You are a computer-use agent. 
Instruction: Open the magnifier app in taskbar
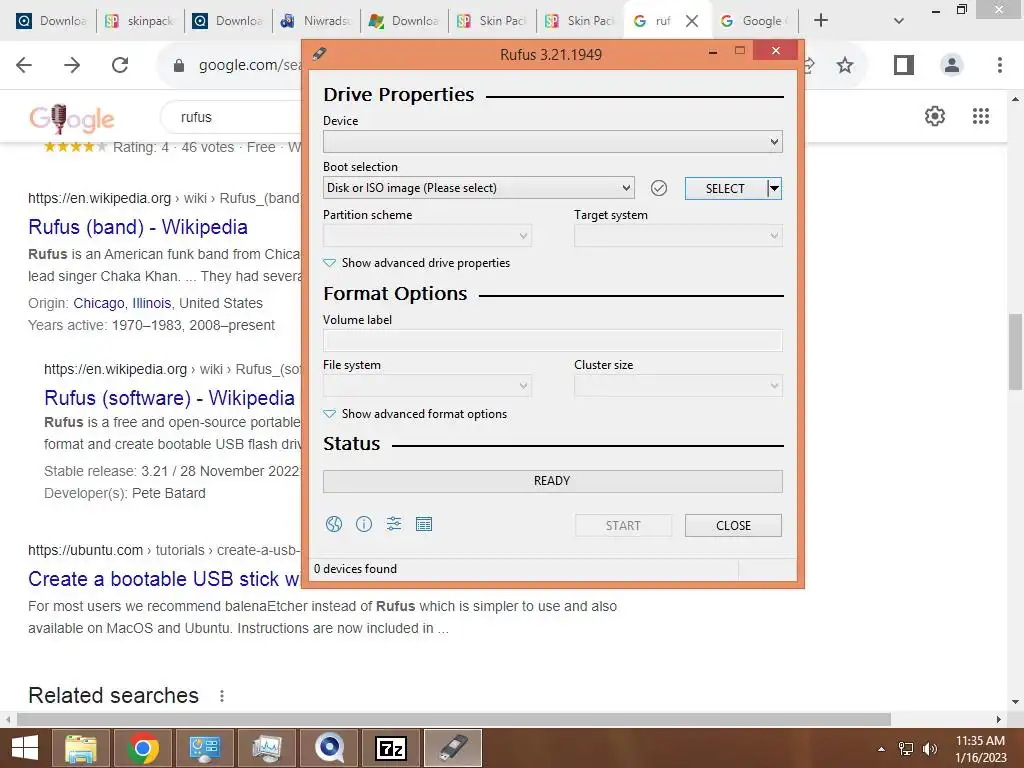click(329, 748)
